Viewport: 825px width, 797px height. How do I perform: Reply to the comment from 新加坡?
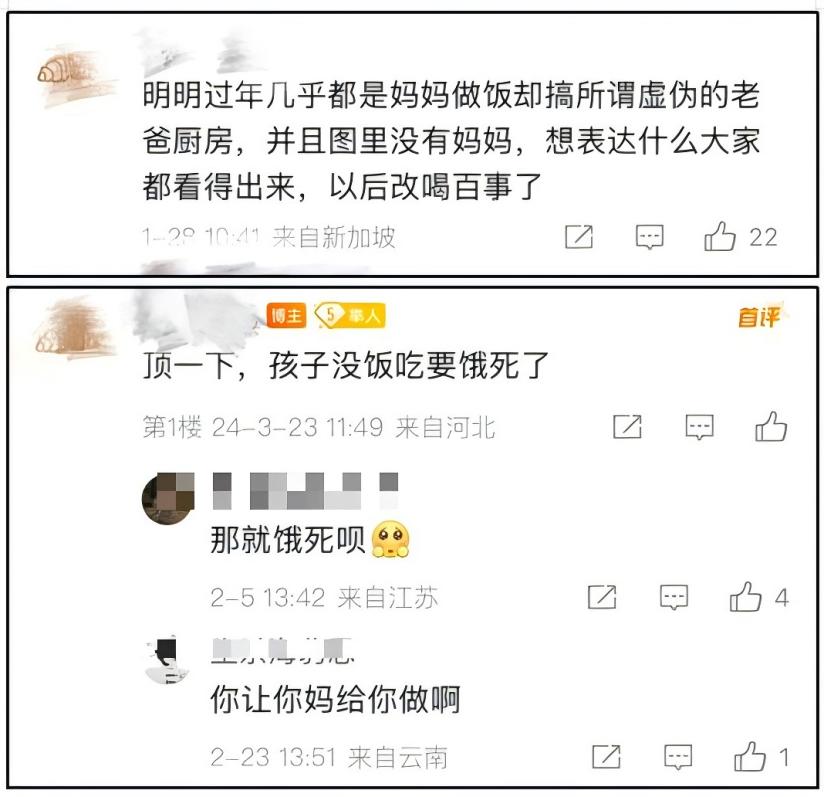(650, 237)
